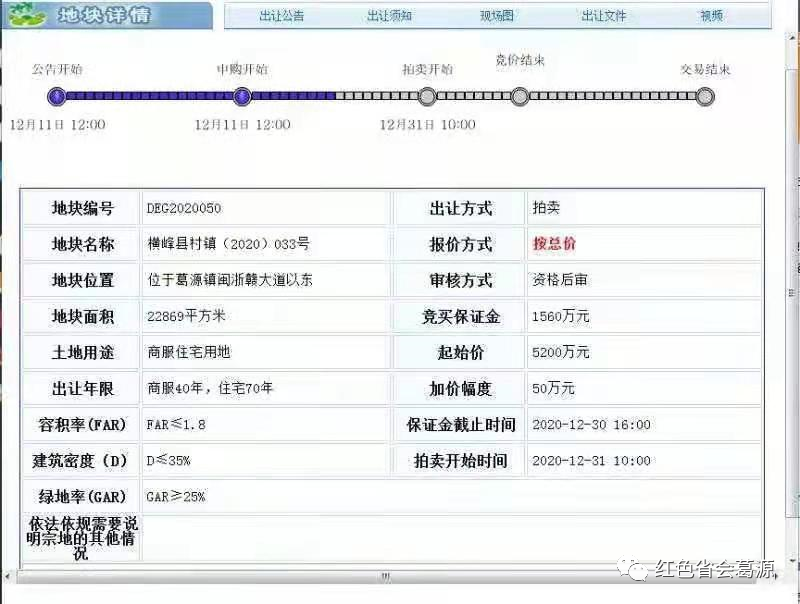Click transfer method value 拍卖
This screenshot has height=604, width=800.
546,208
